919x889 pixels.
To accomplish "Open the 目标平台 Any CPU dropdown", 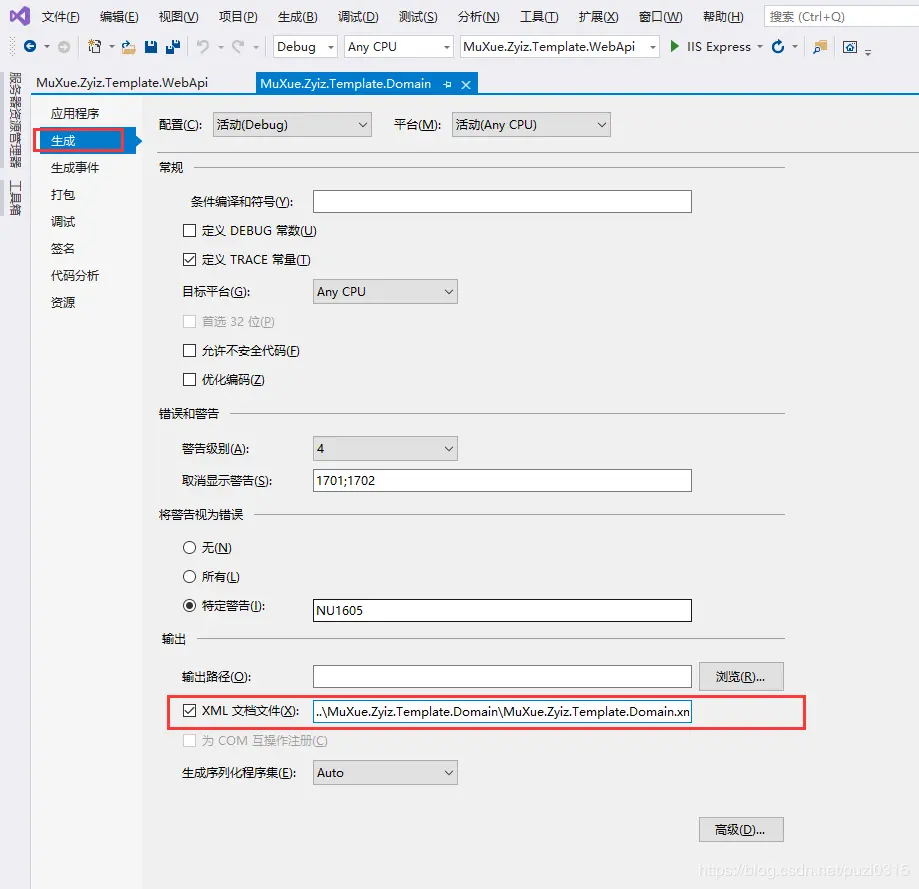I will click(x=385, y=292).
